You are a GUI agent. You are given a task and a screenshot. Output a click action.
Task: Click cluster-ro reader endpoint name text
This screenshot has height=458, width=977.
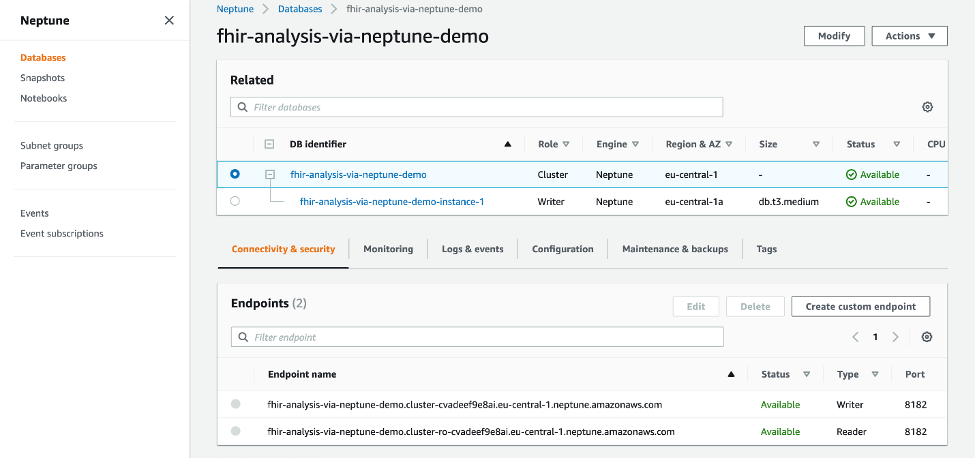471,432
